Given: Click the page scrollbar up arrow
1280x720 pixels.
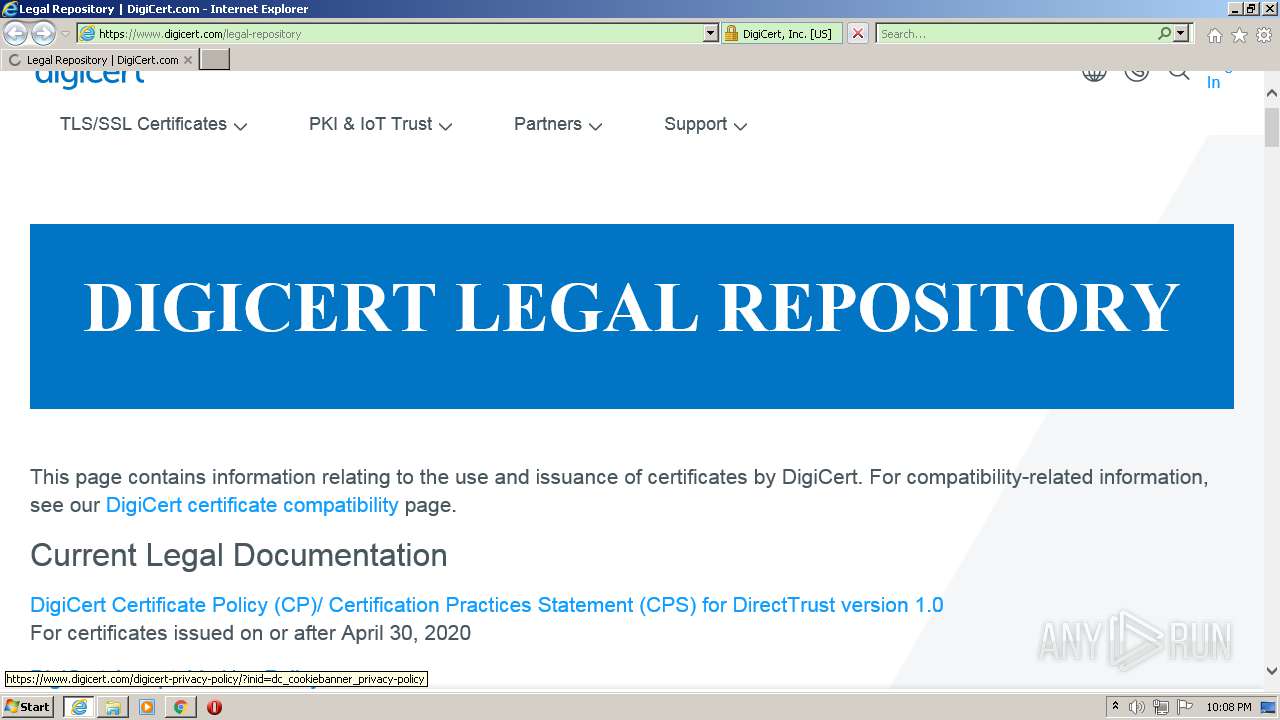Looking at the screenshot, I should point(1272,93).
